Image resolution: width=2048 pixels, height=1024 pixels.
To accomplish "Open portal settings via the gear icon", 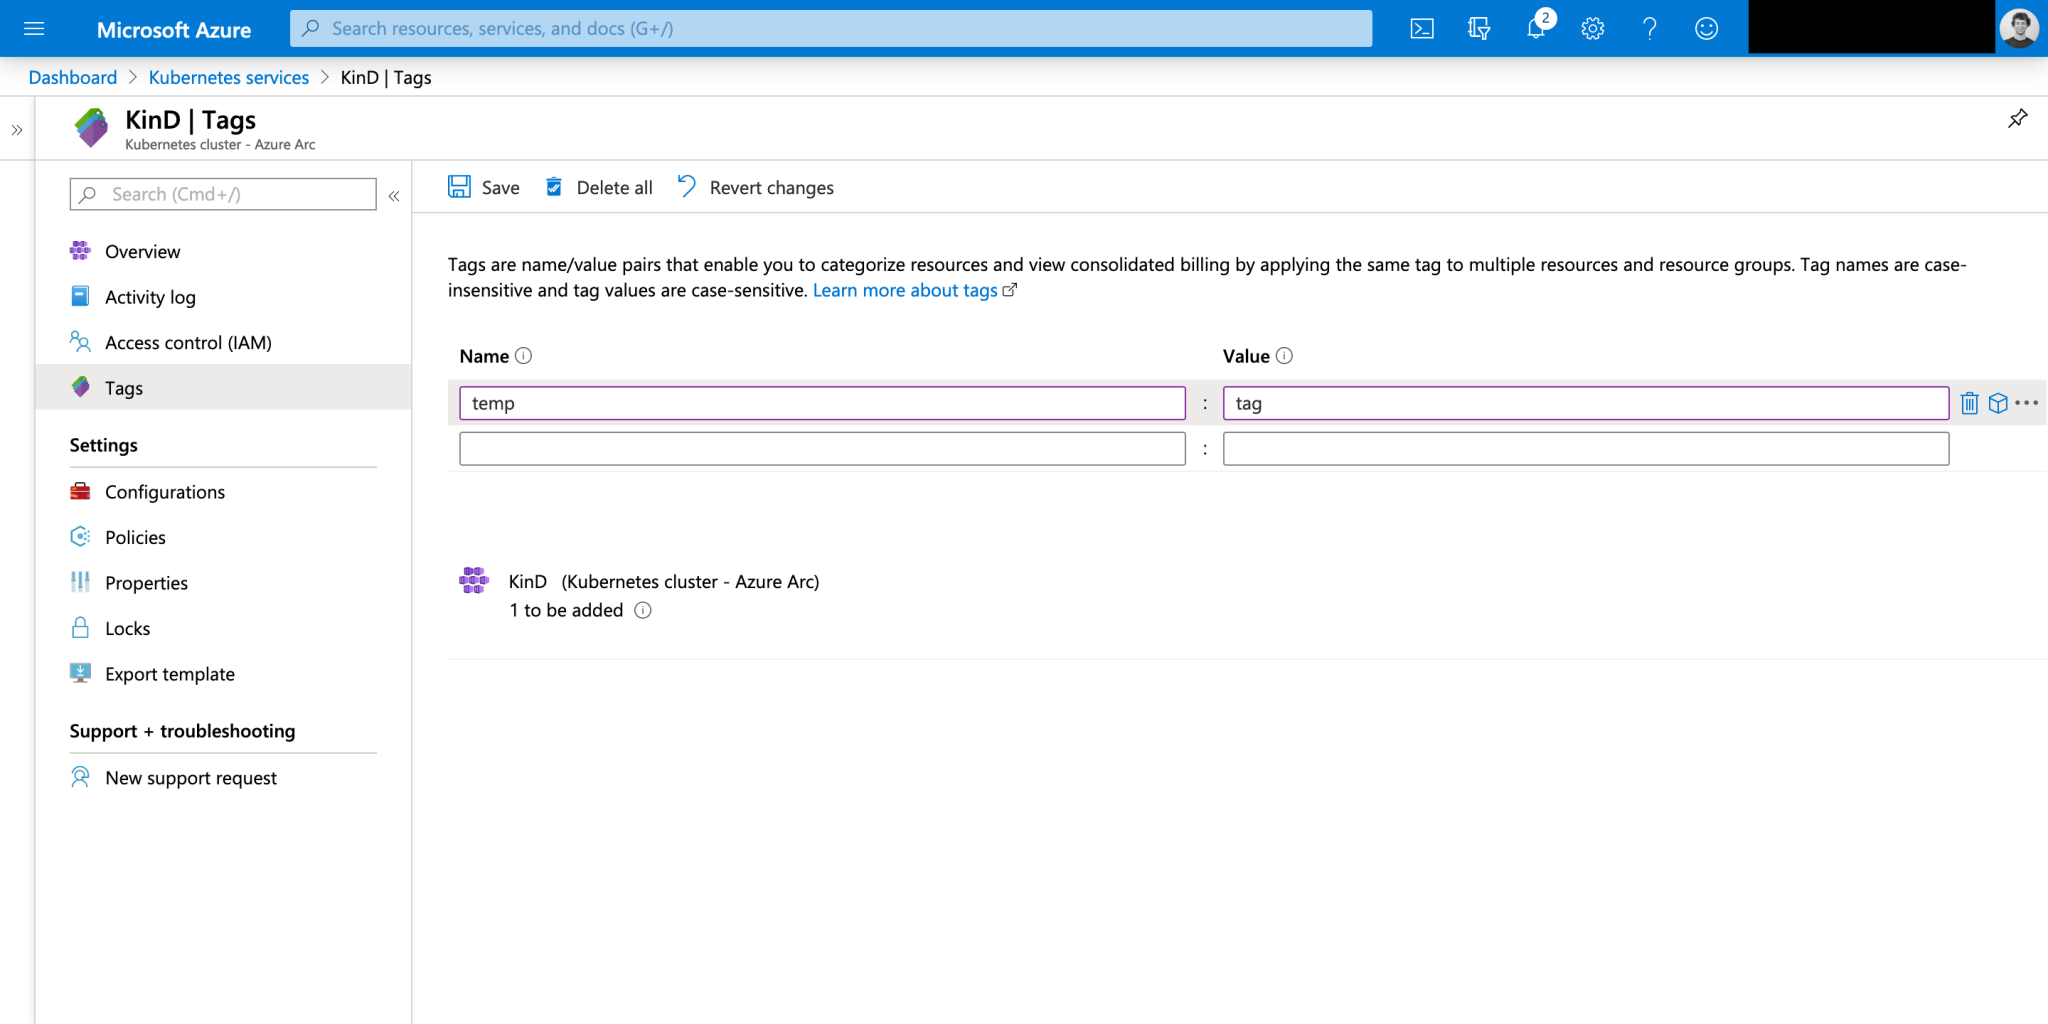I will [1592, 28].
